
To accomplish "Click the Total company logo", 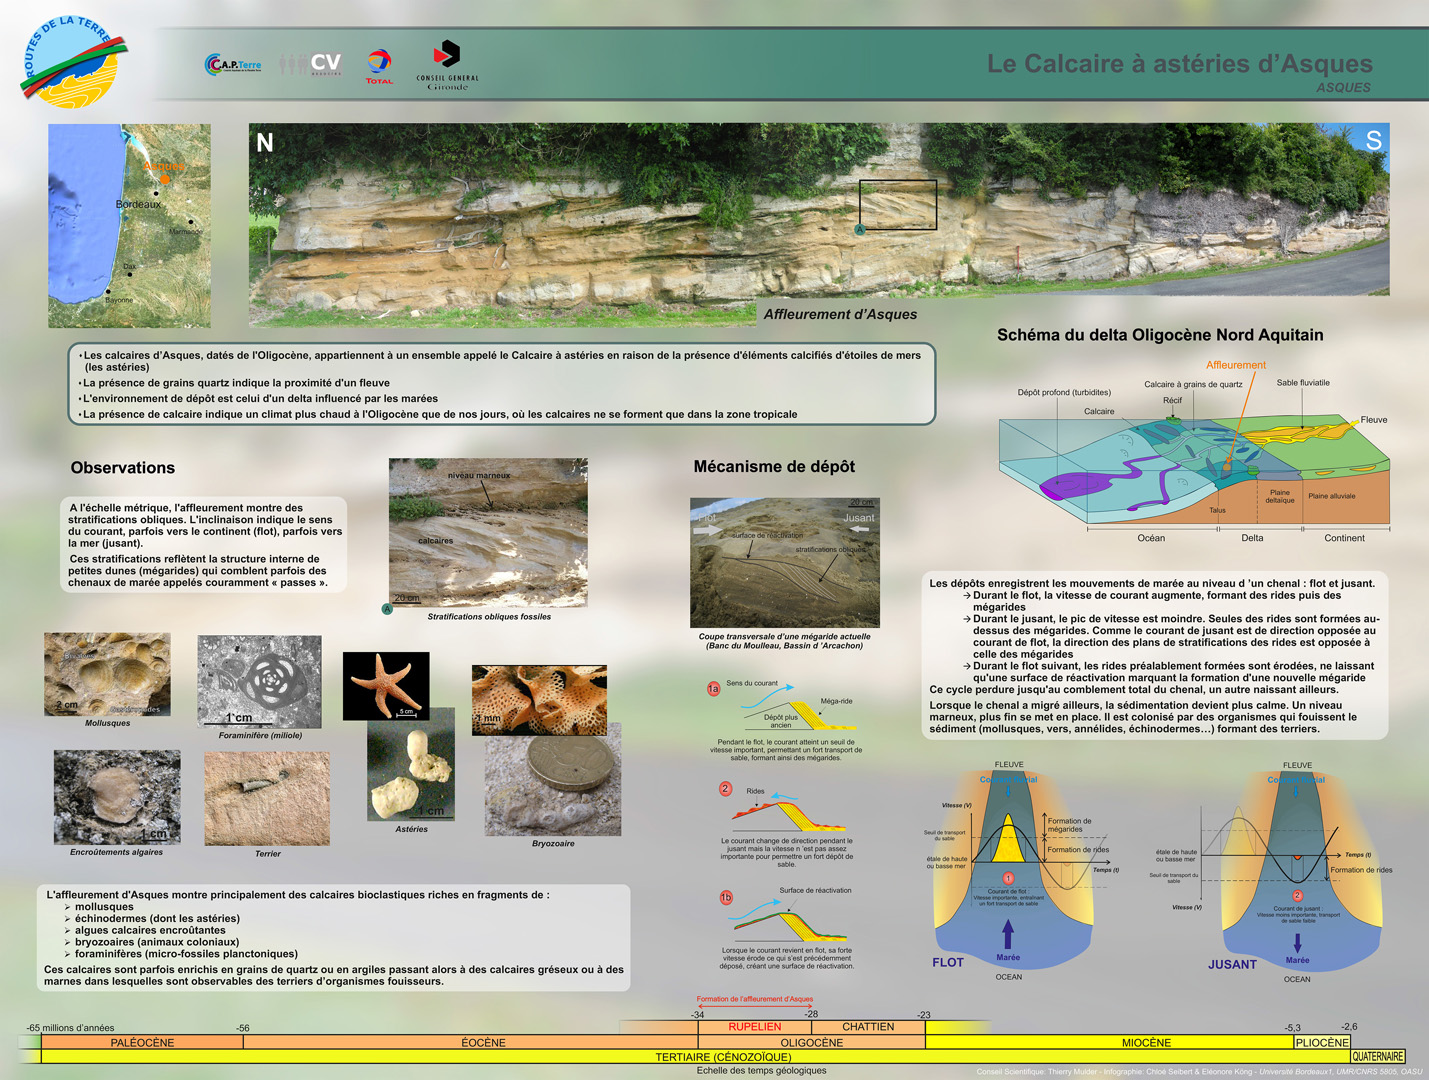I will pyautogui.click(x=379, y=66).
